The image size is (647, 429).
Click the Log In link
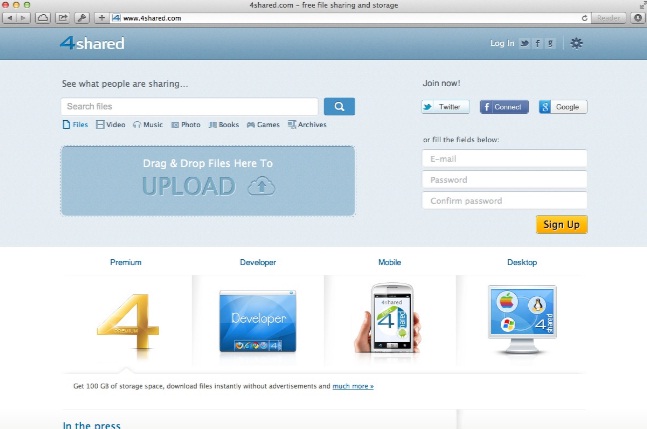[502, 43]
